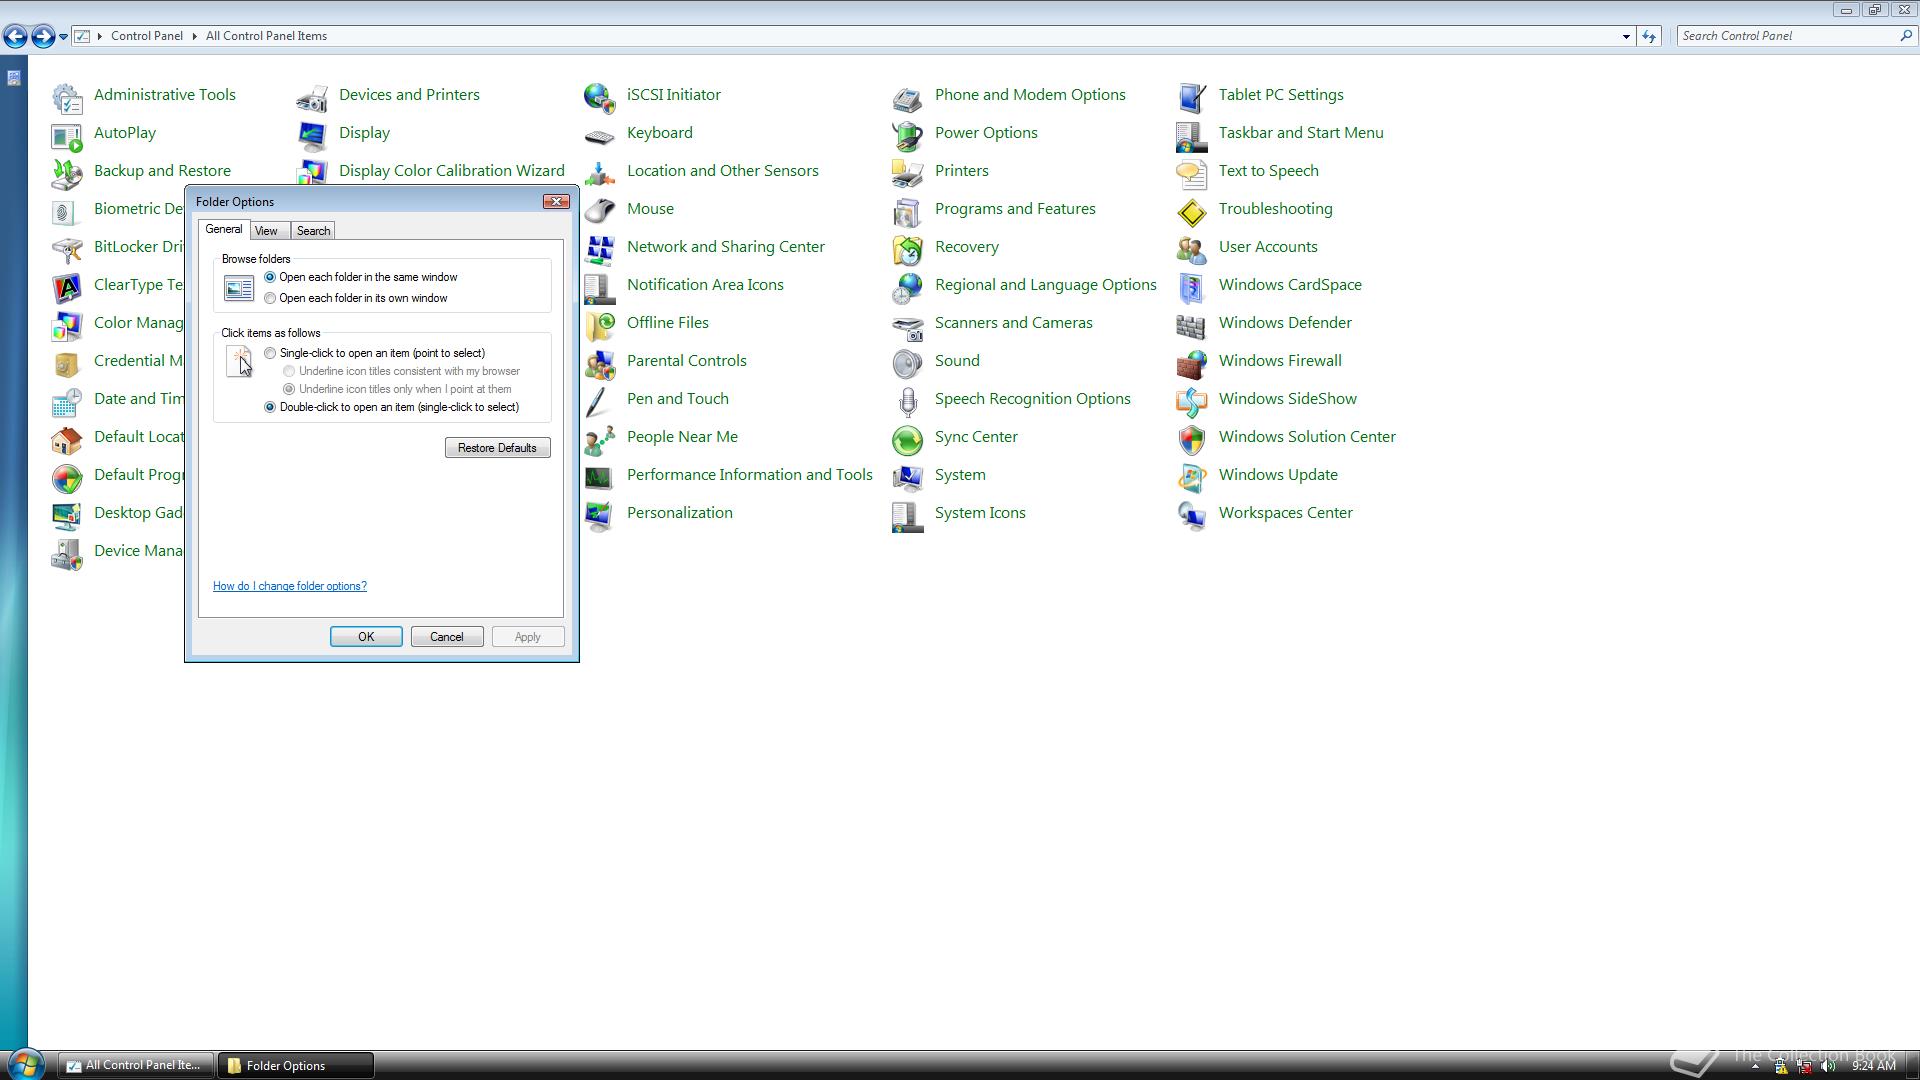This screenshot has height=1080, width=1920.
Task: Click the volume icon in system tray
Action: pyautogui.click(x=1829, y=1066)
